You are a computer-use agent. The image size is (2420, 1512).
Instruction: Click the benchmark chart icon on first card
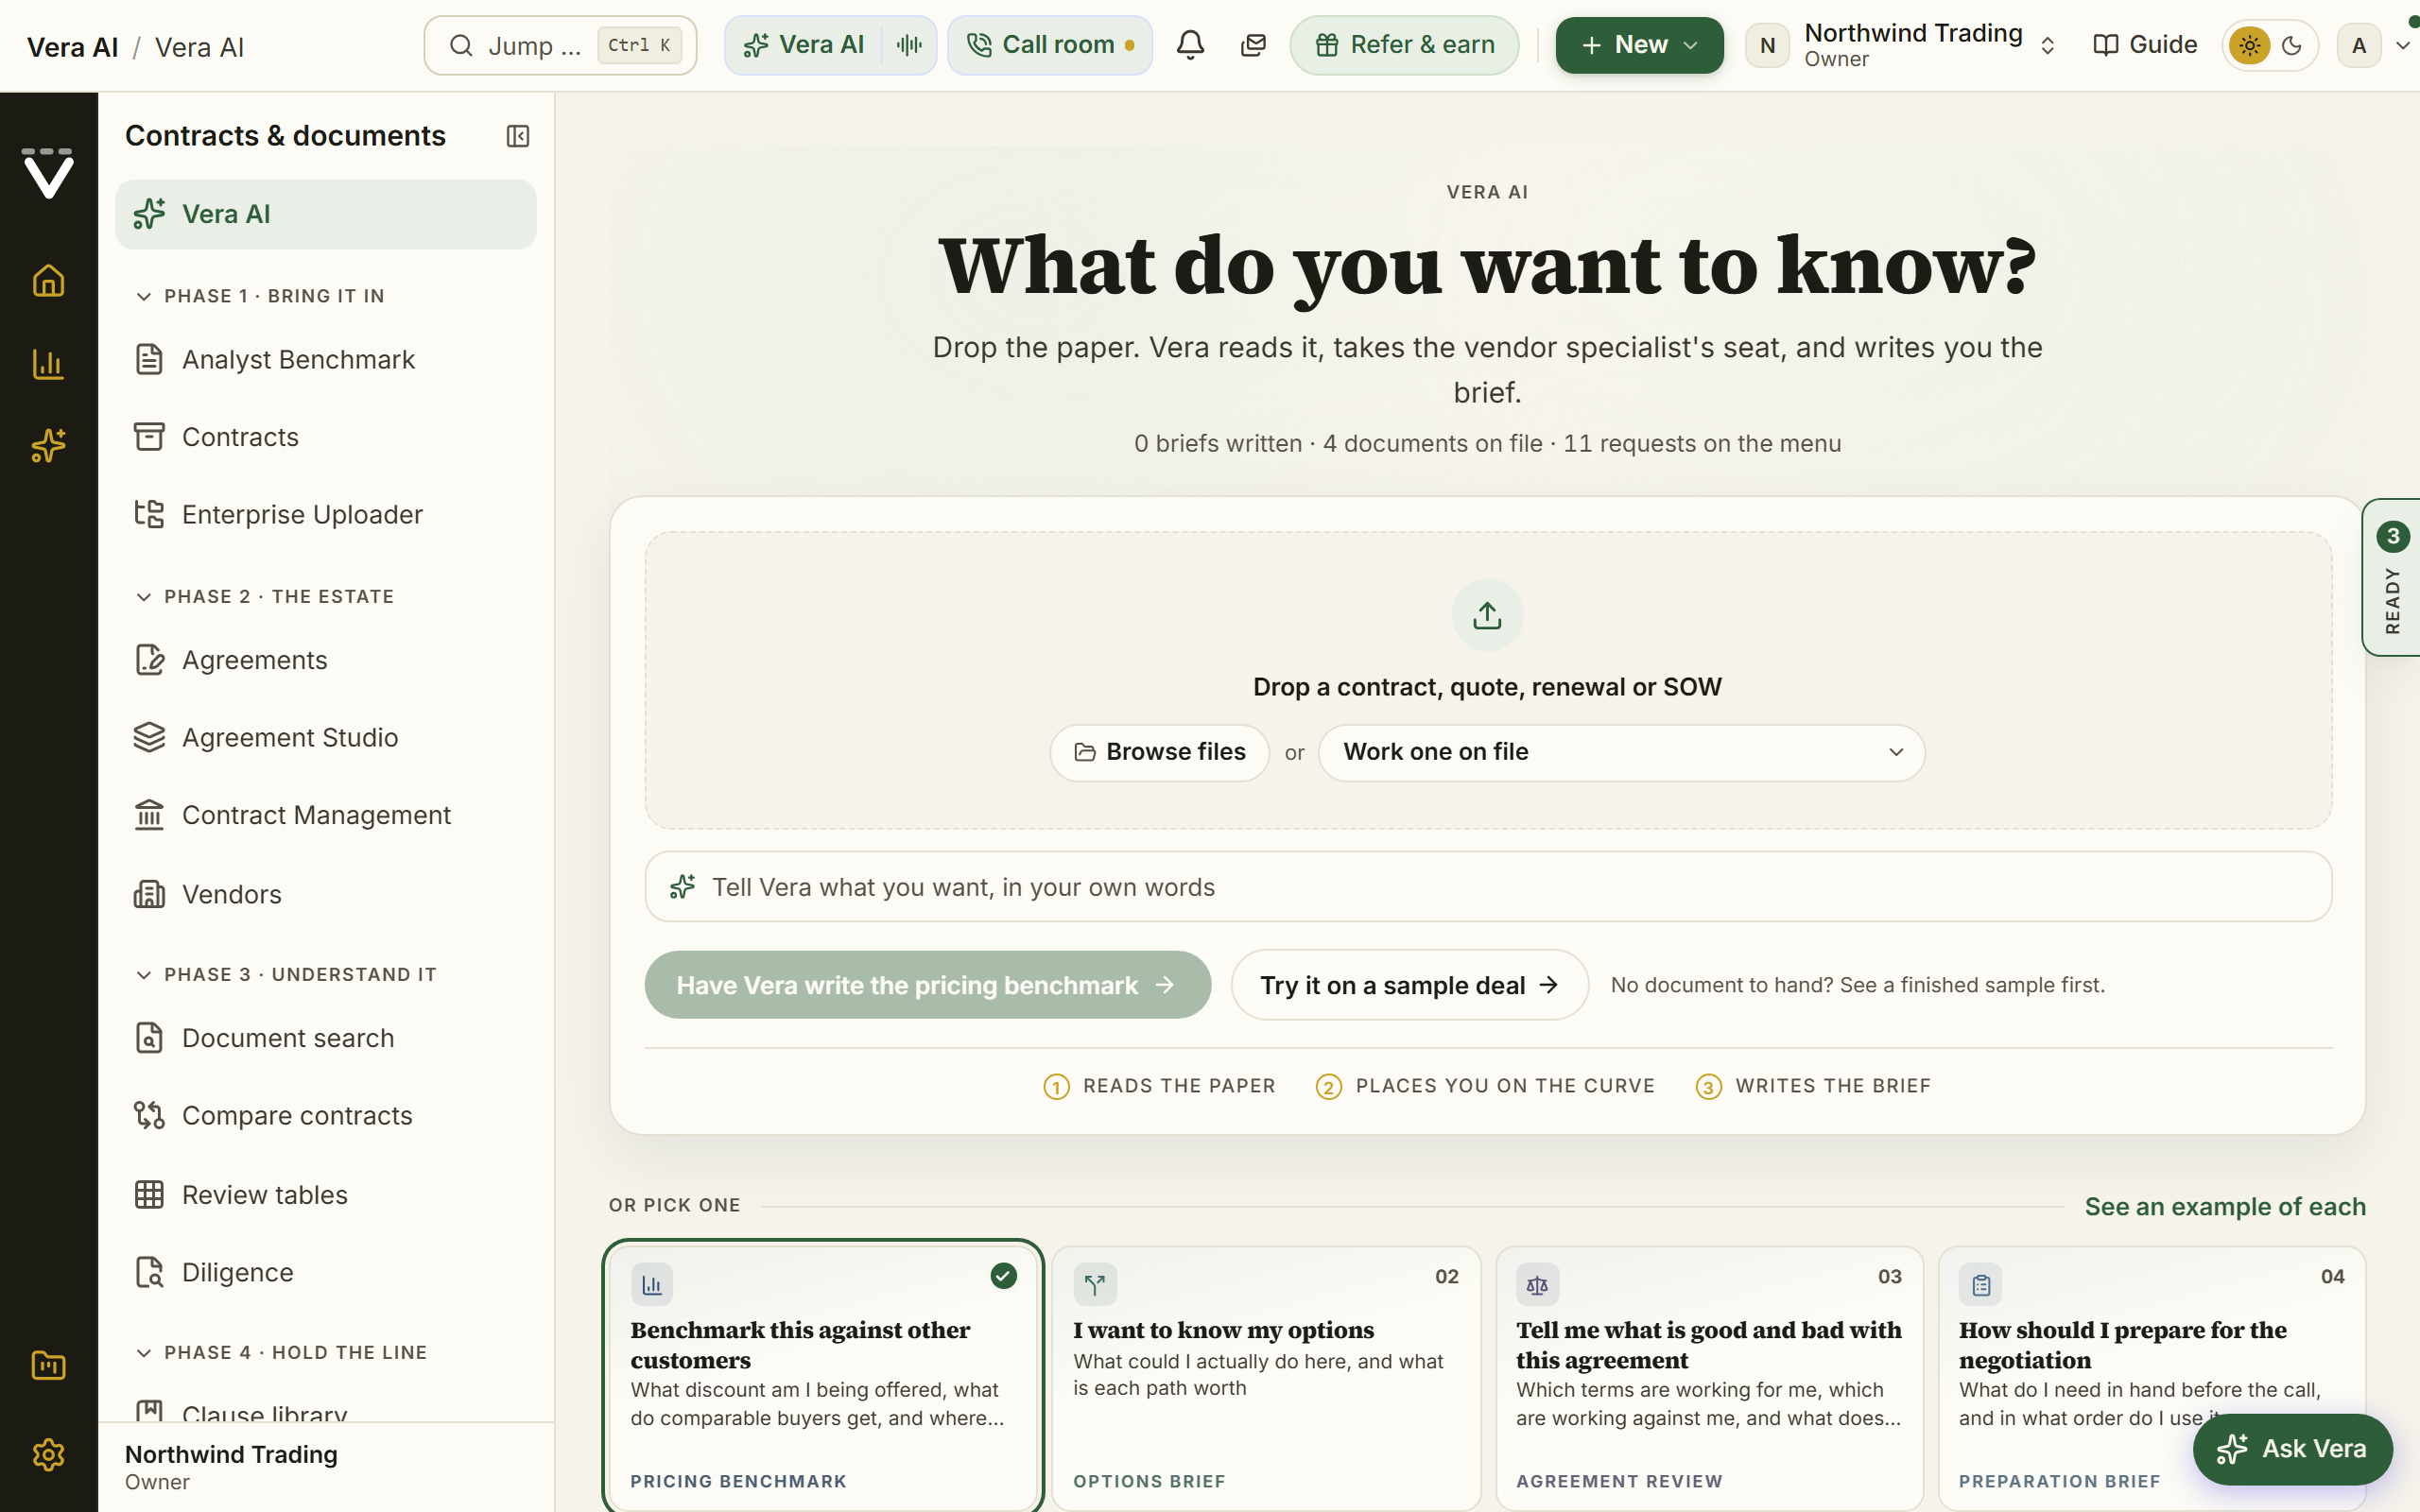point(652,1285)
